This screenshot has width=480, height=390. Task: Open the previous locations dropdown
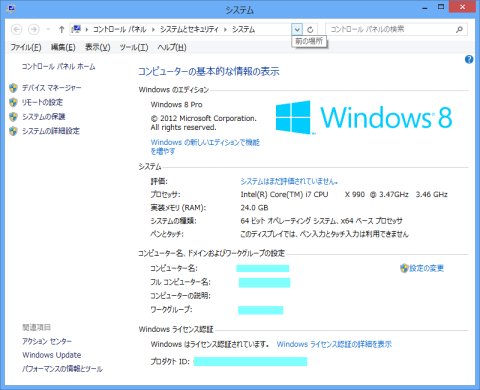click(x=297, y=30)
